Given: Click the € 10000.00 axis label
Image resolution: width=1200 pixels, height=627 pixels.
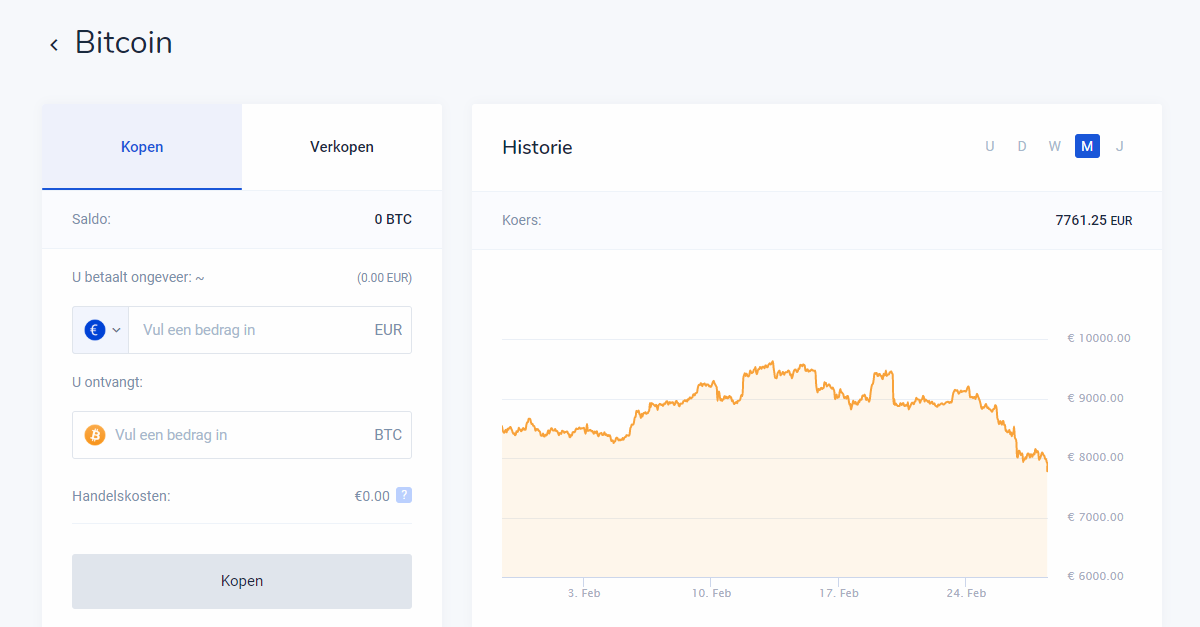Looking at the screenshot, I should [x=1099, y=338].
